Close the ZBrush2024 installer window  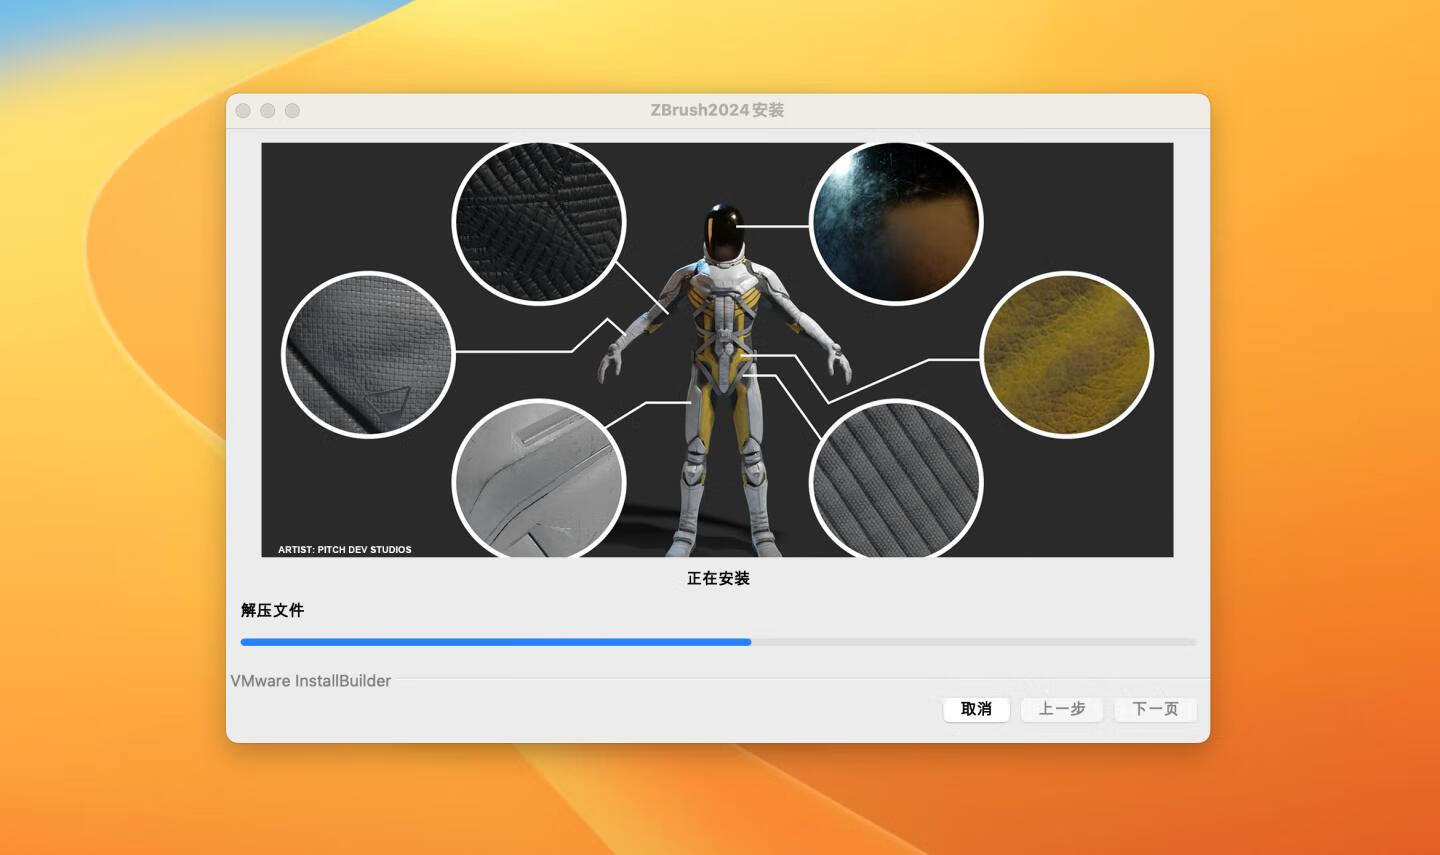243,111
